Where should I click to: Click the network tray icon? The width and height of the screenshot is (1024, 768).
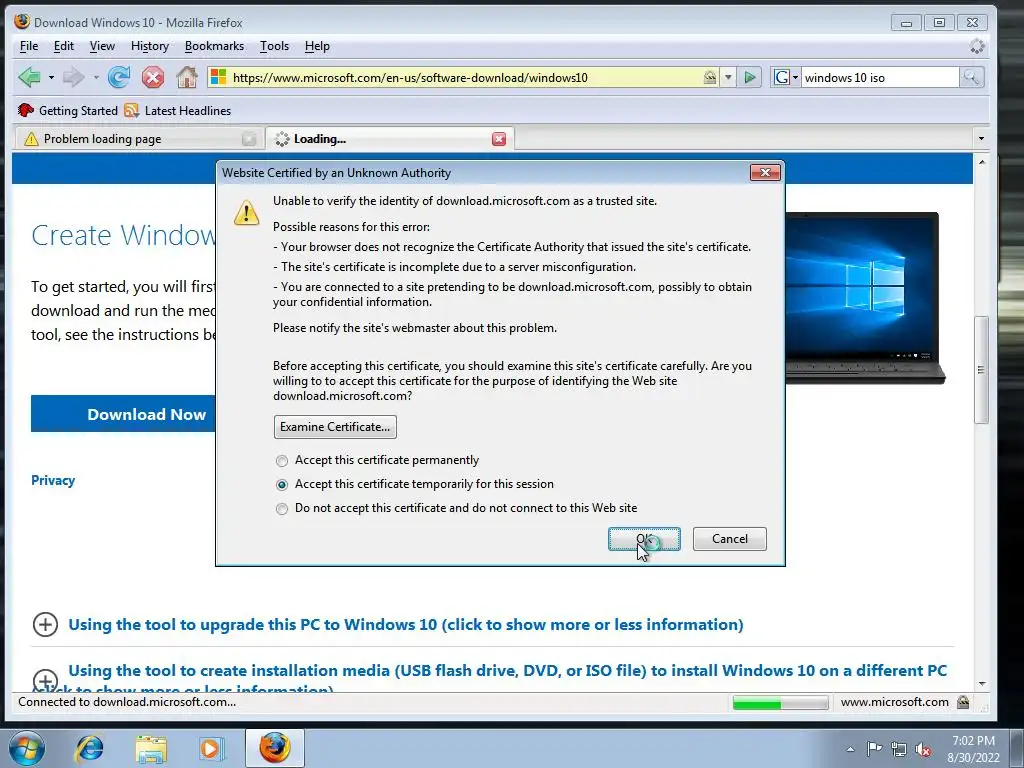pos(899,749)
